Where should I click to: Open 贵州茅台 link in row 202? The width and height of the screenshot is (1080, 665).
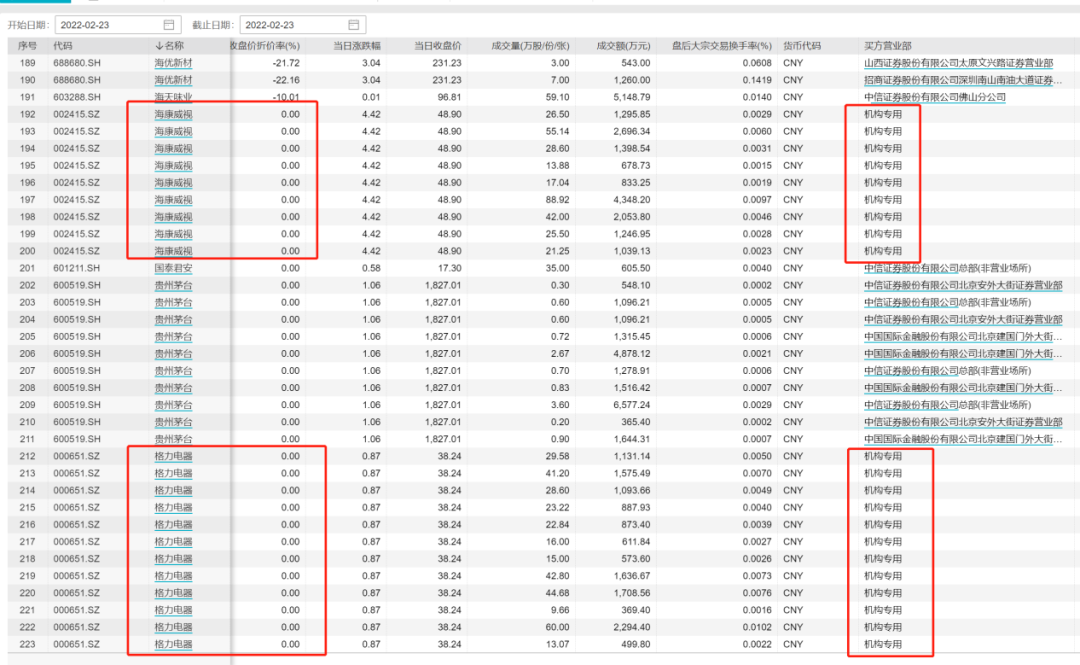tap(173, 285)
